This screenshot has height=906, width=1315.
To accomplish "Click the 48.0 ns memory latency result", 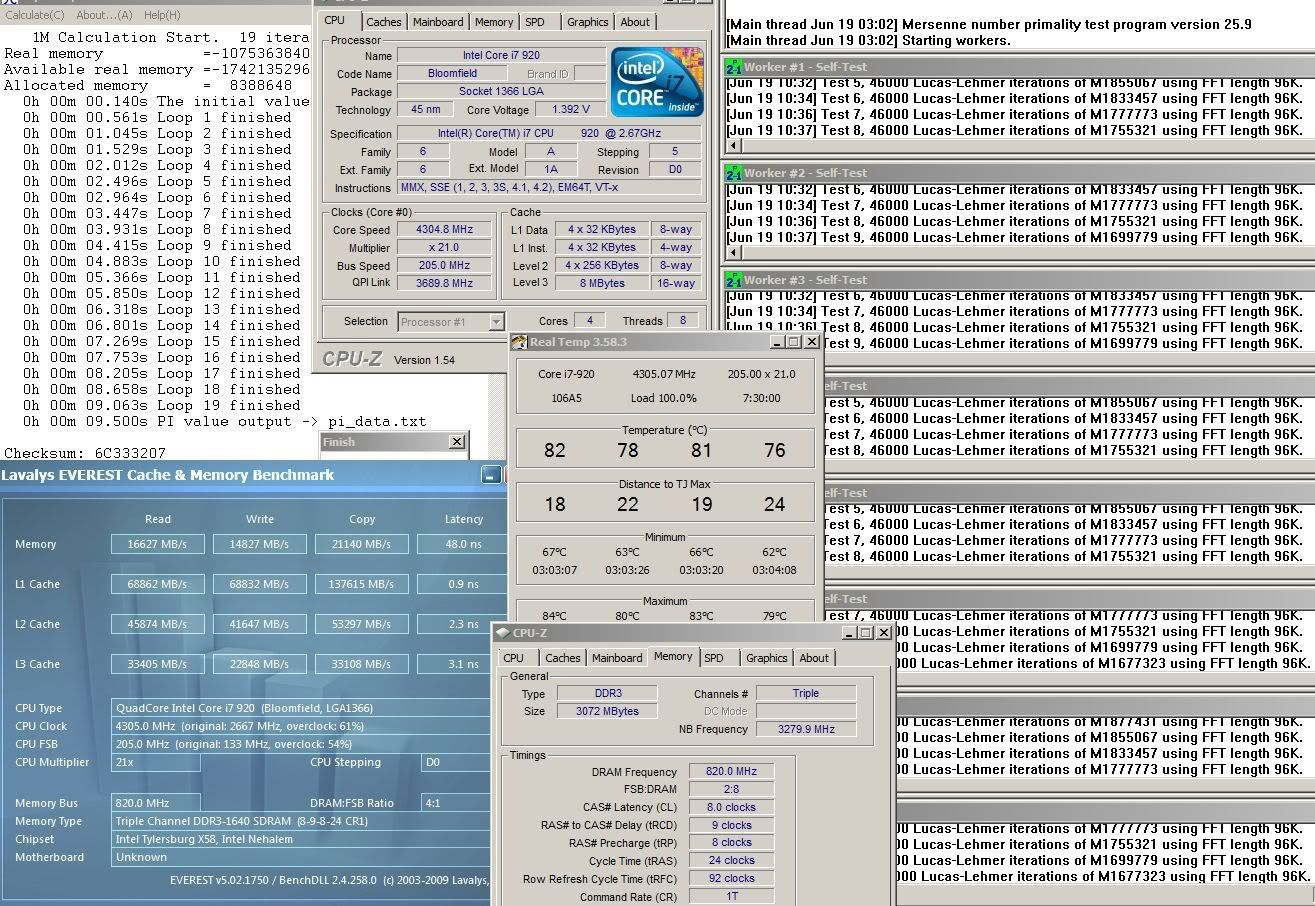I will click(463, 544).
